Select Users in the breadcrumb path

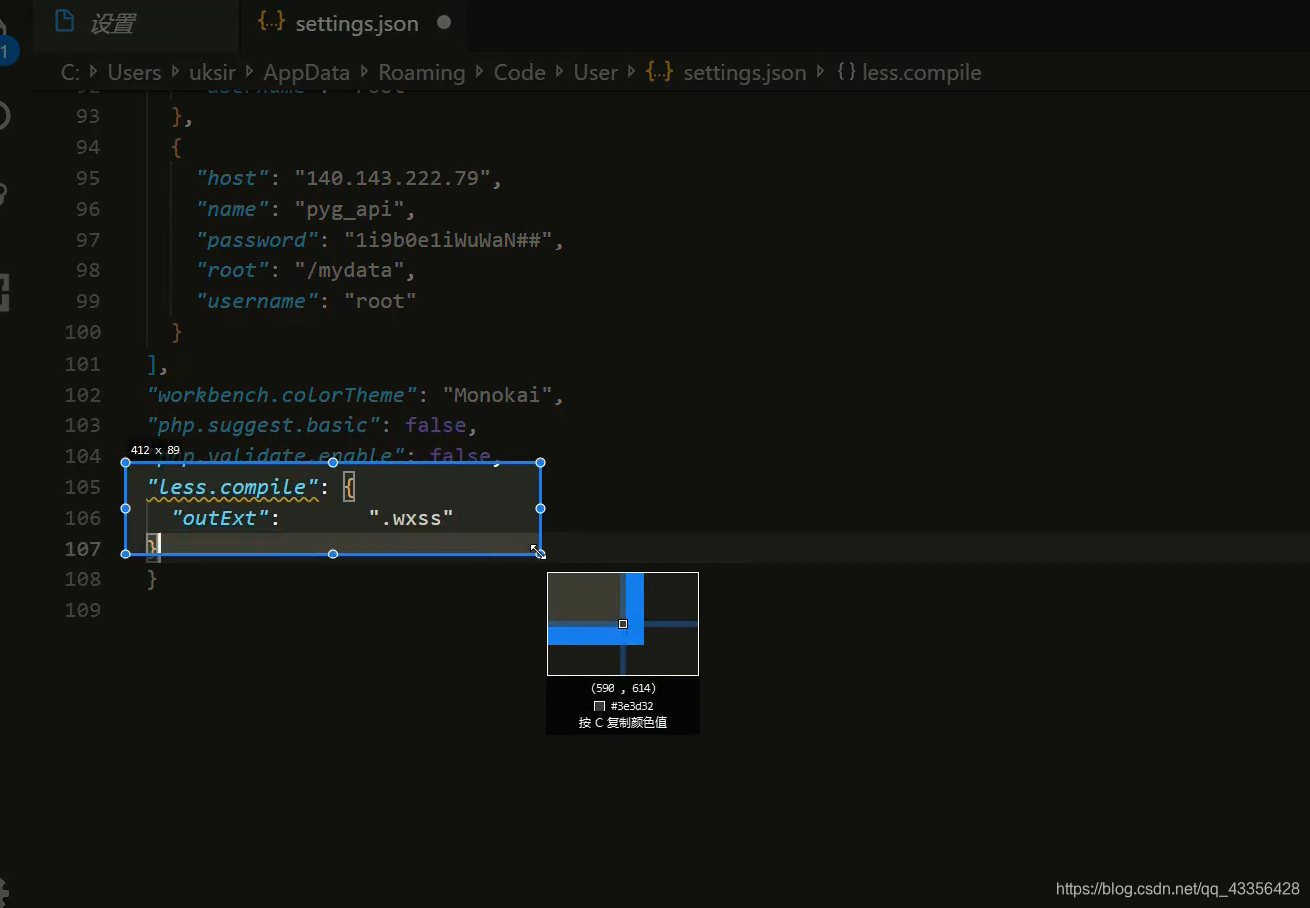click(134, 72)
